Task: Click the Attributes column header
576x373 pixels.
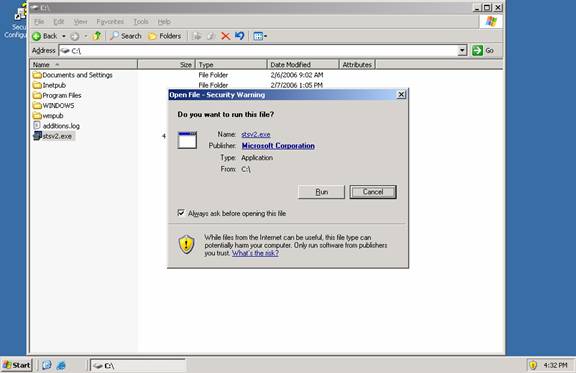Action: click(357, 65)
